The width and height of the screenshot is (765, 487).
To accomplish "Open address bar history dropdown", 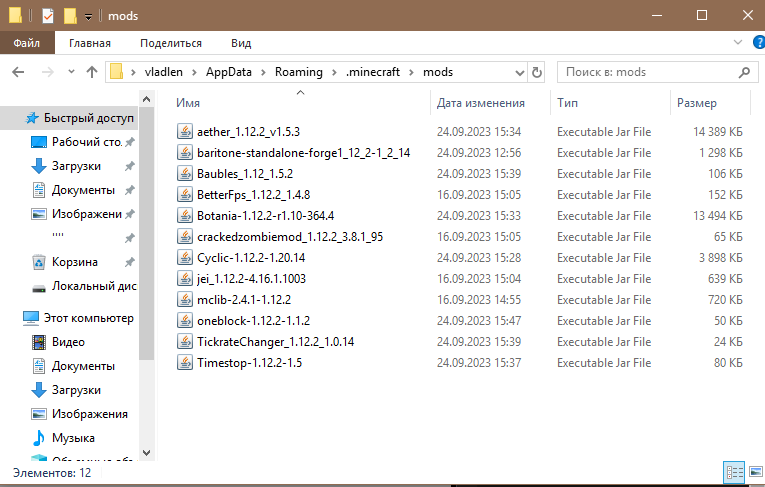I will tap(520, 73).
